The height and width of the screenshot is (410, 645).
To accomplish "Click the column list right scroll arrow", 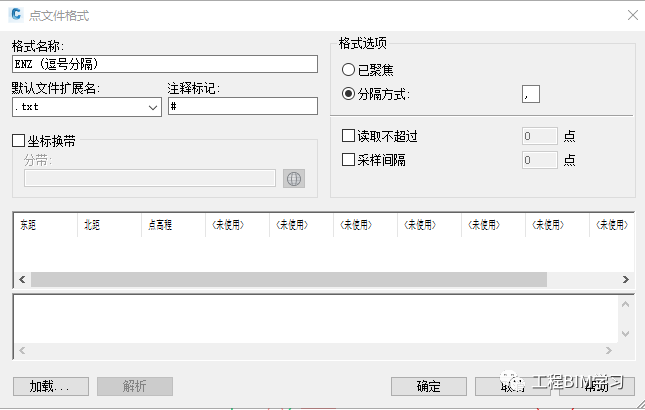I will 626,280.
